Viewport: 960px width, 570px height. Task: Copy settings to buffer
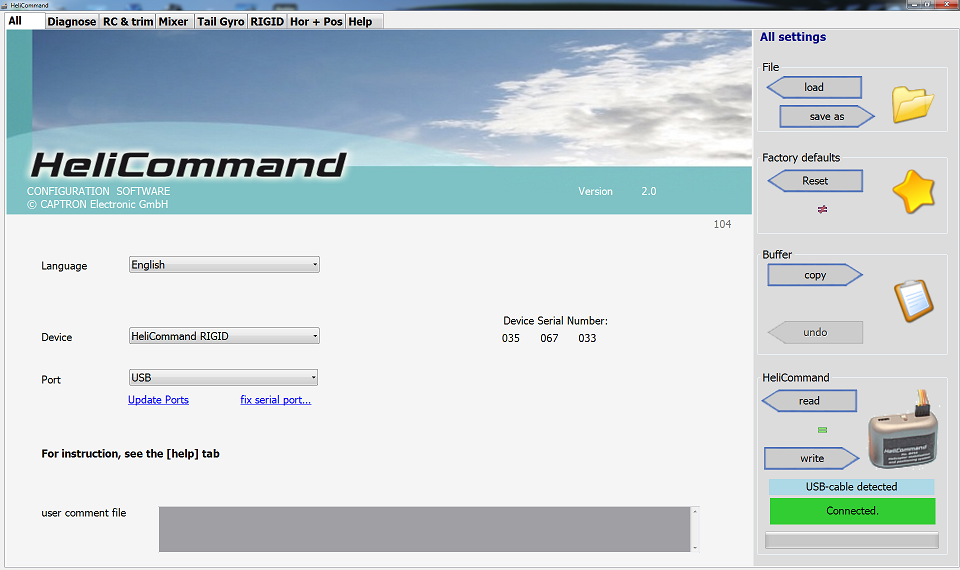coord(815,275)
